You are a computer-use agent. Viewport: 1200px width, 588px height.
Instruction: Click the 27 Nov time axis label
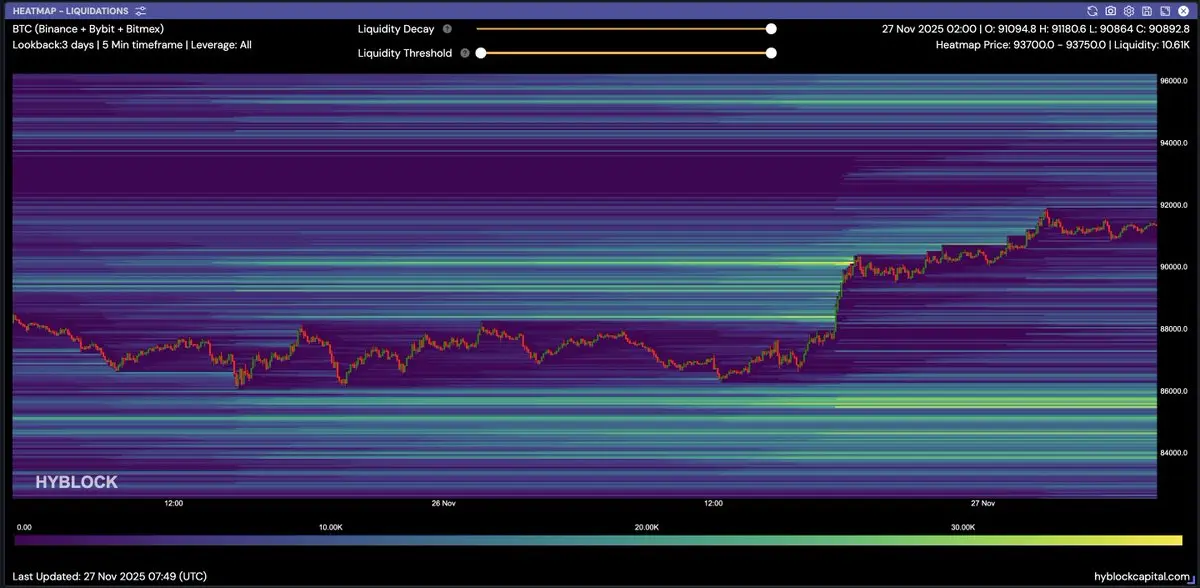click(x=983, y=503)
